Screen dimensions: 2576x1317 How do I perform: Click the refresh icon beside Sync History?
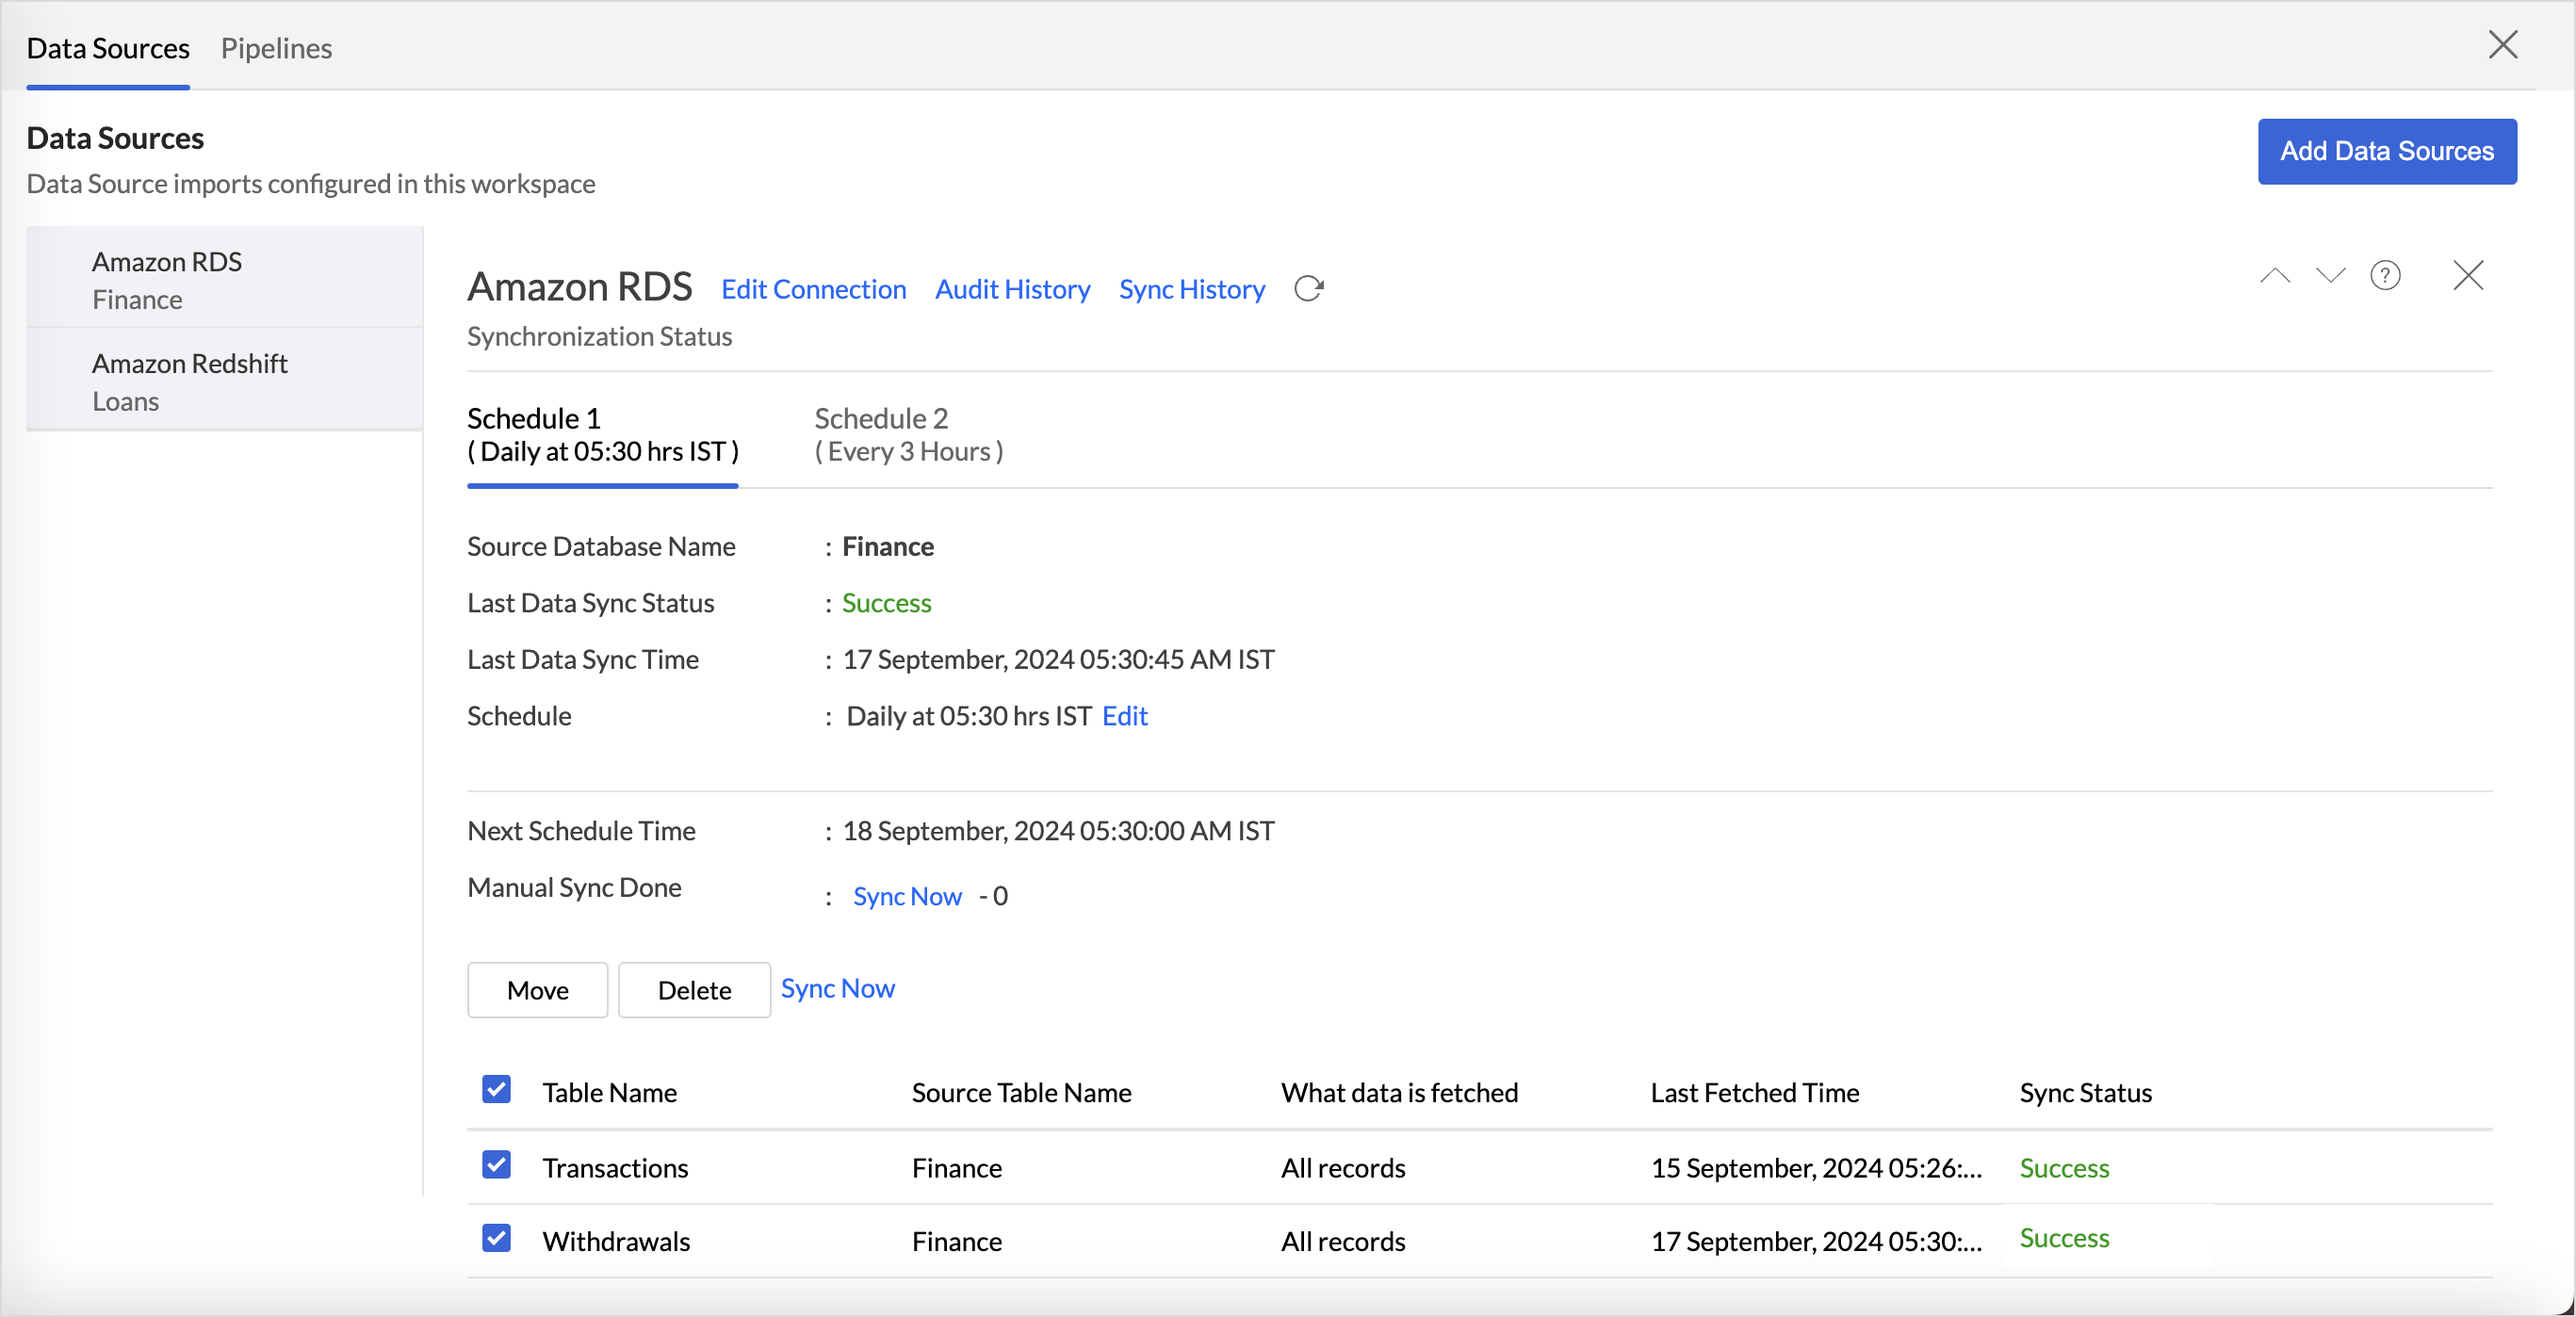[1308, 289]
